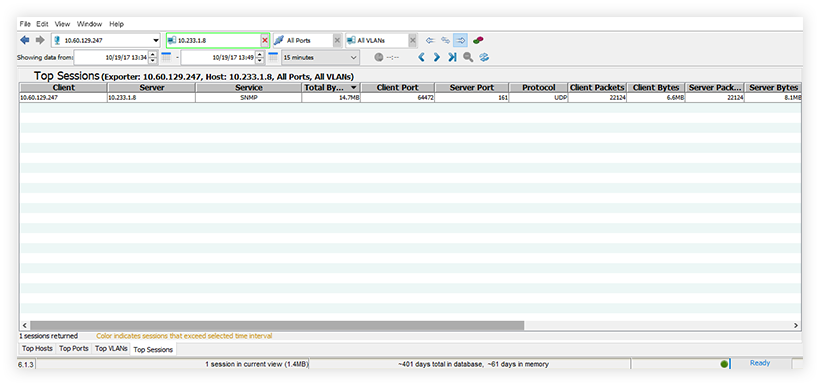Click the magnifier zoom icon
The height and width of the screenshot is (387, 821).
pyautogui.click(x=468, y=58)
